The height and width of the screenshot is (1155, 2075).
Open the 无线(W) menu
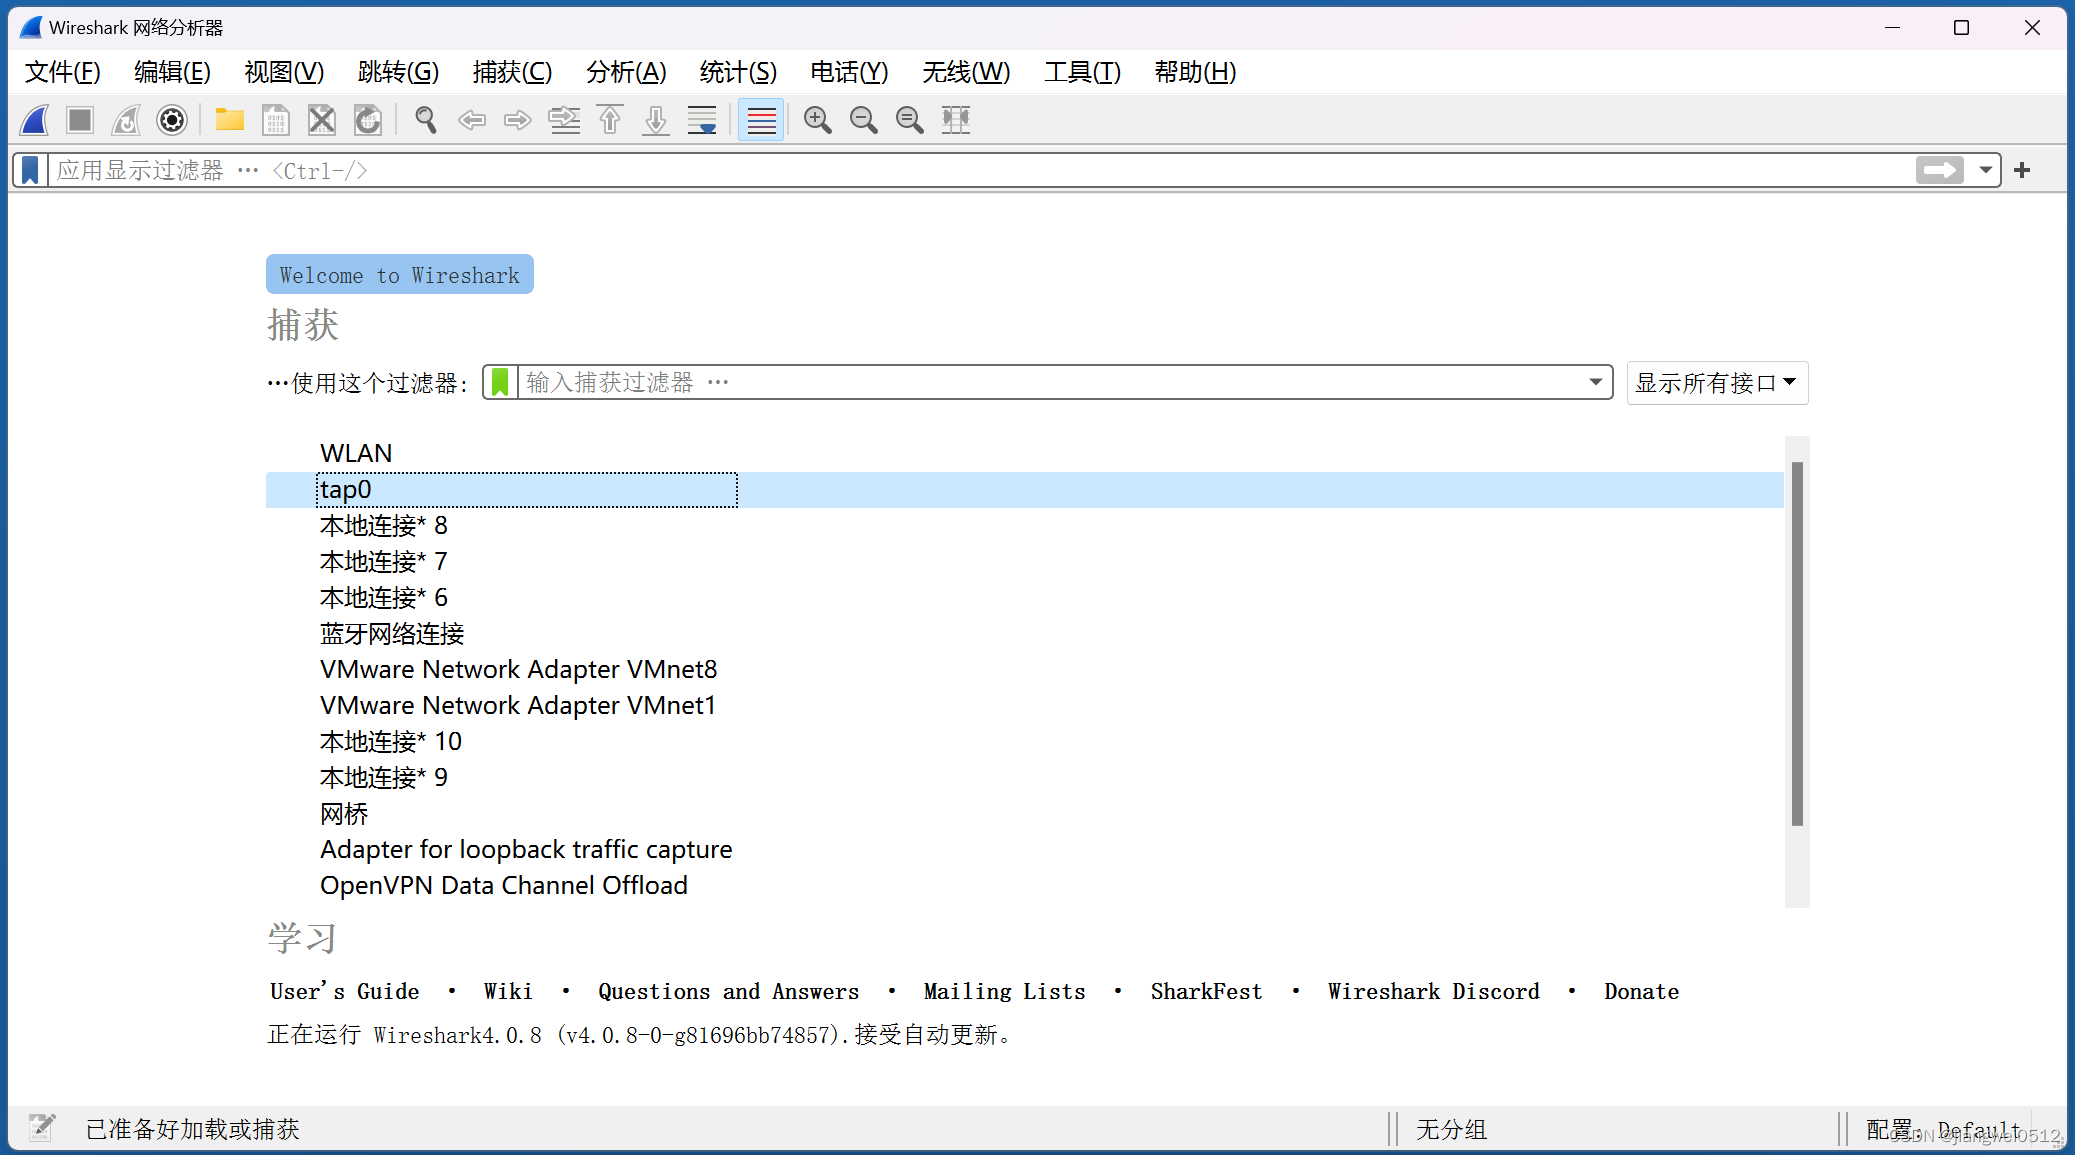[966, 72]
